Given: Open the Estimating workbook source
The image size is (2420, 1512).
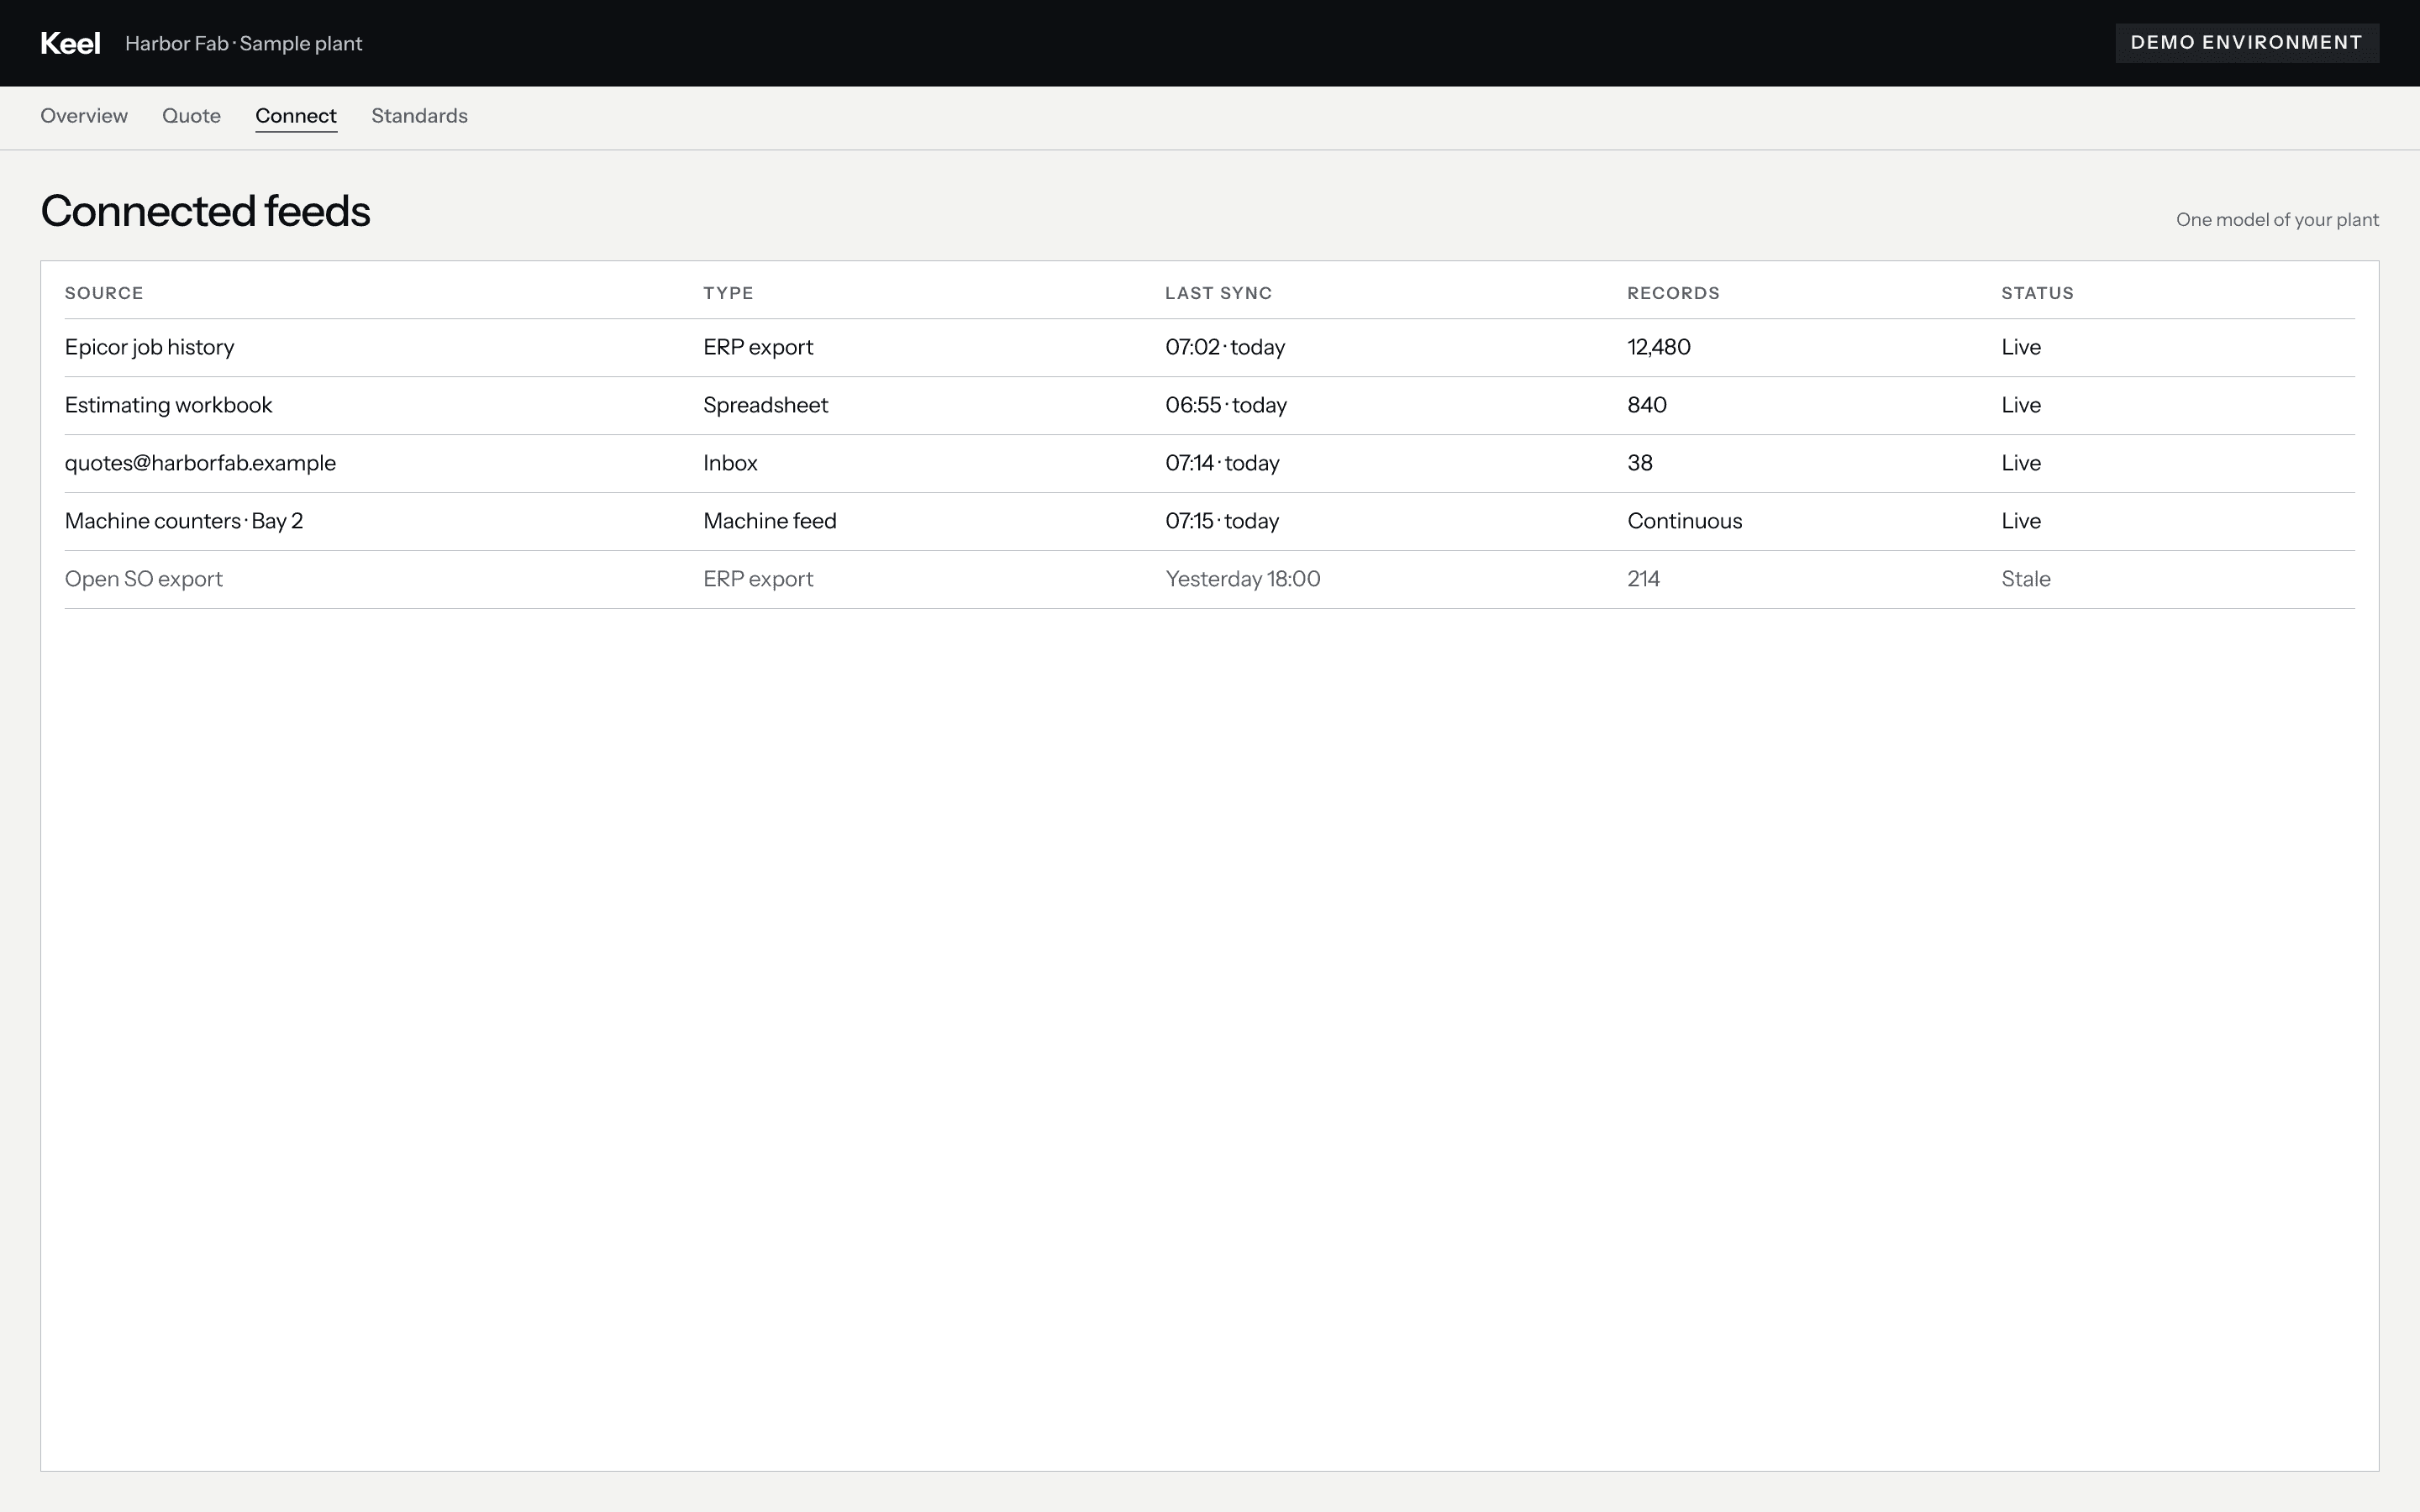Looking at the screenshot, I should [168, 405].
